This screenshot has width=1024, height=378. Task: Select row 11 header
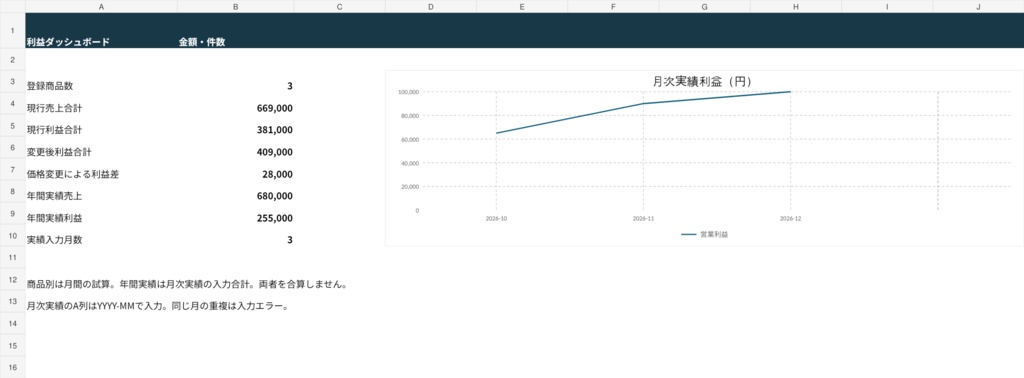pos(12,257)
